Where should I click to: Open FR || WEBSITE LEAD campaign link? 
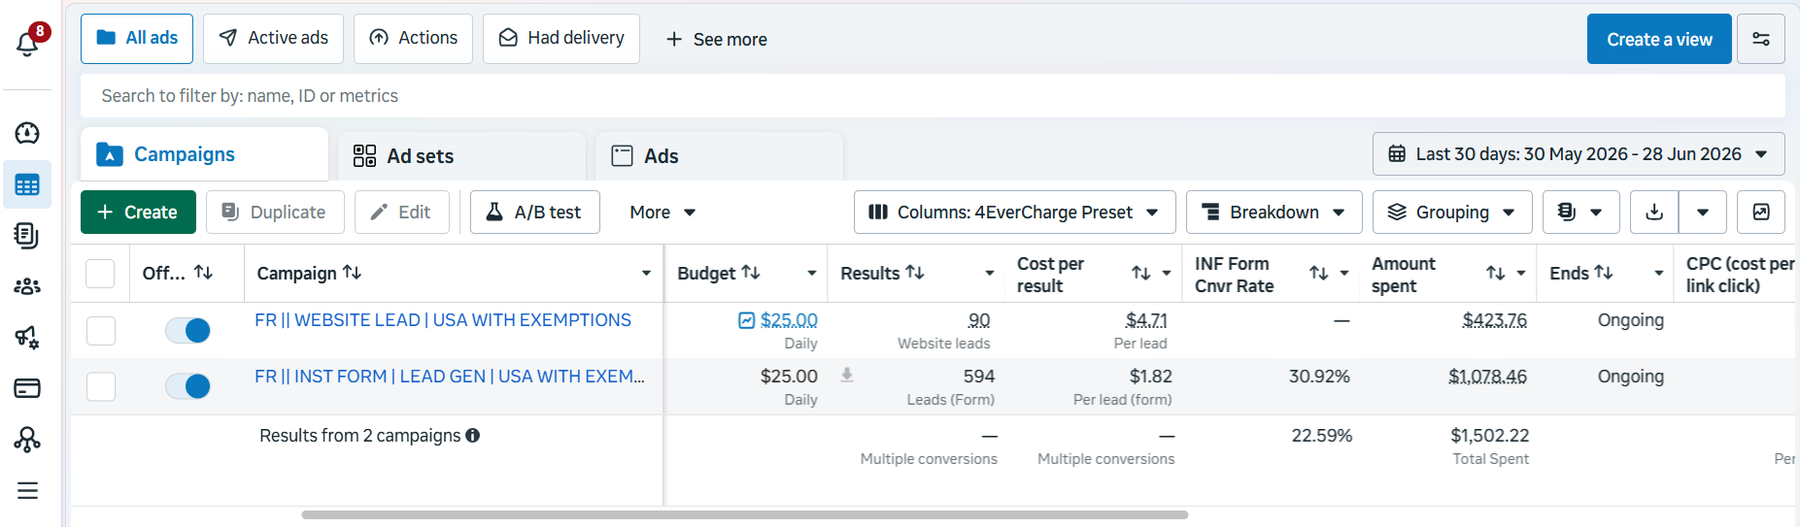coord(443,320)
